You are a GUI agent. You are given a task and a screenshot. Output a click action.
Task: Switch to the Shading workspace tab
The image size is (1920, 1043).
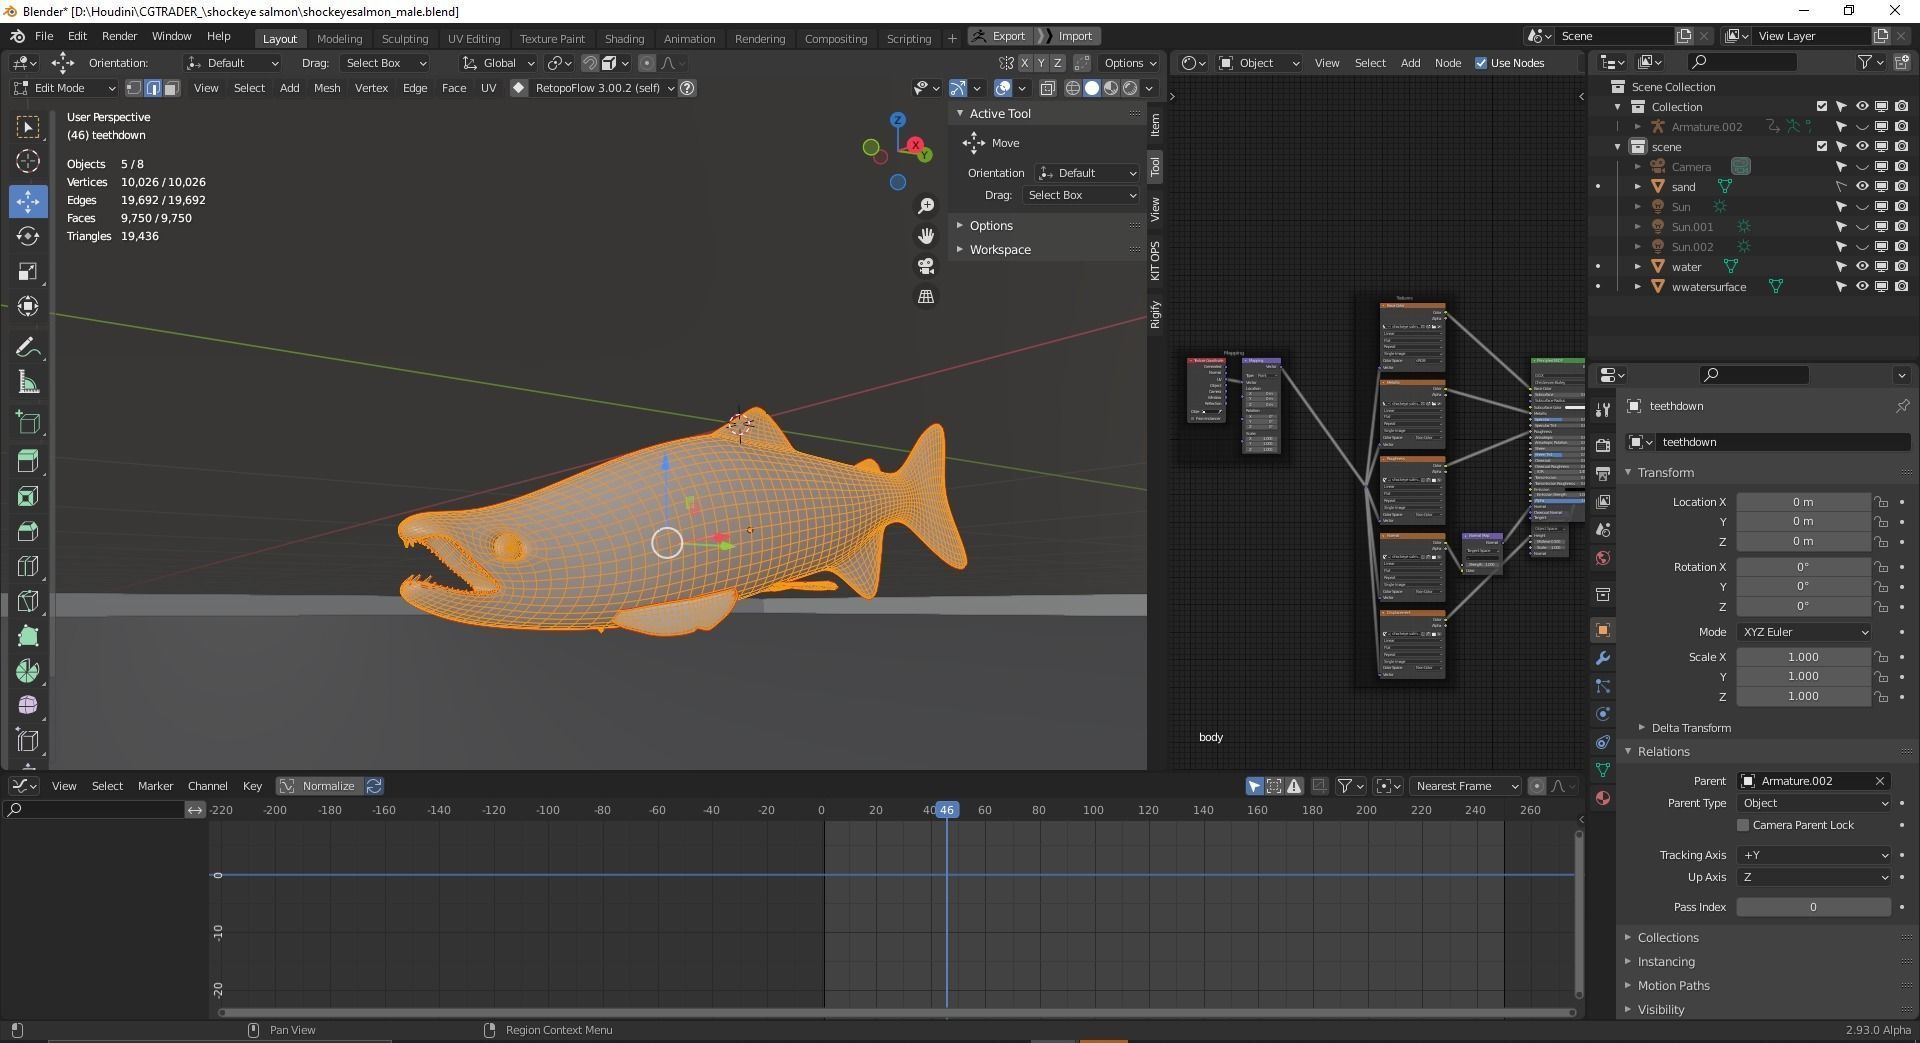624,38
